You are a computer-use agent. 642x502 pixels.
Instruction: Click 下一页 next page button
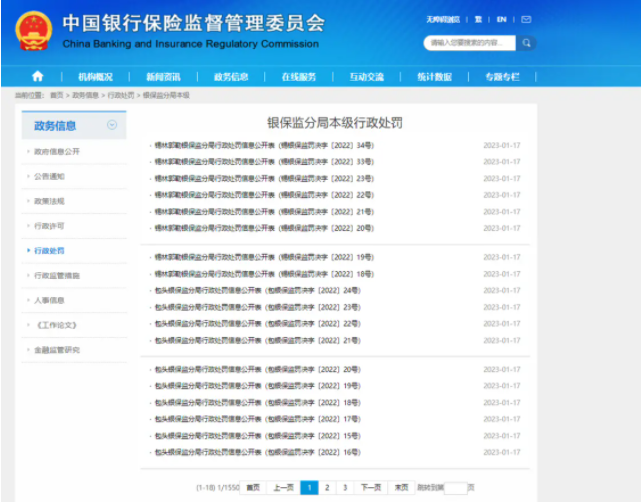click(371, 487)
